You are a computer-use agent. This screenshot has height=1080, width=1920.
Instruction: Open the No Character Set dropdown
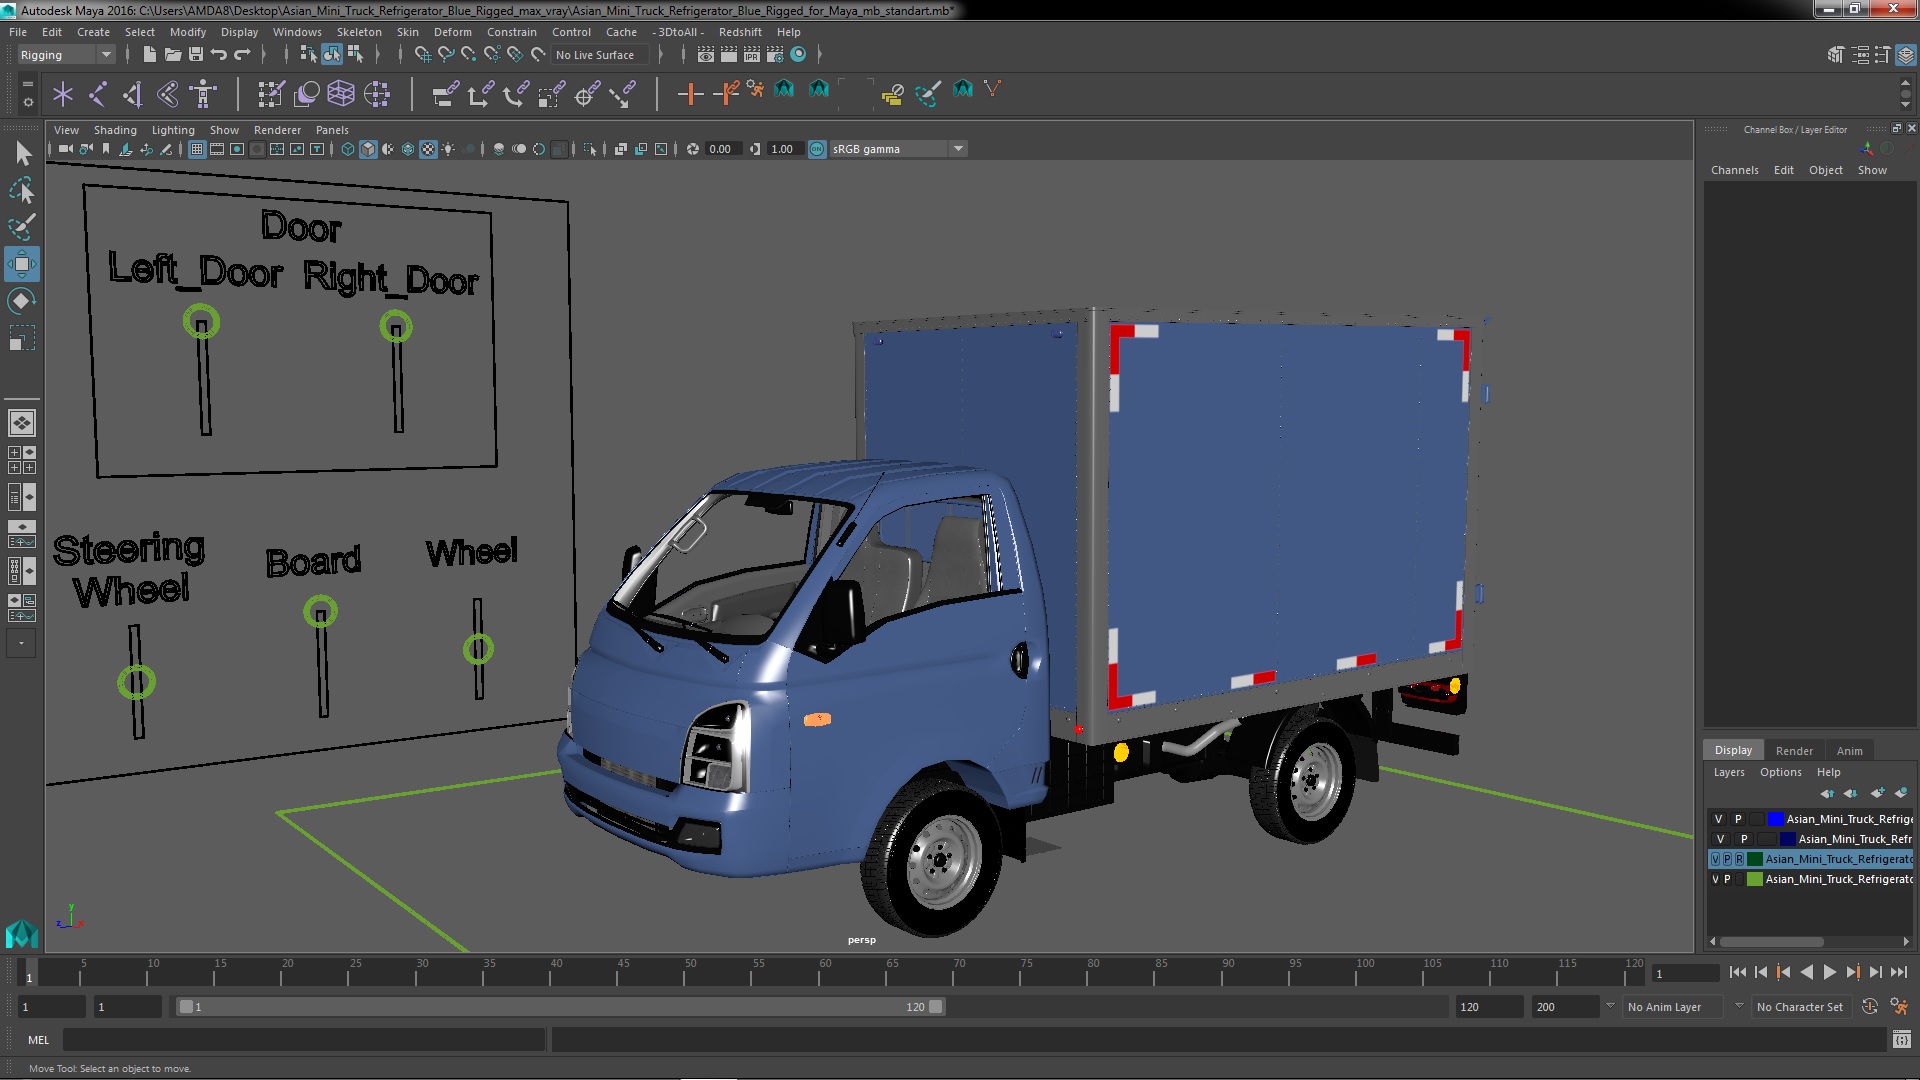click(1800, 1007)
